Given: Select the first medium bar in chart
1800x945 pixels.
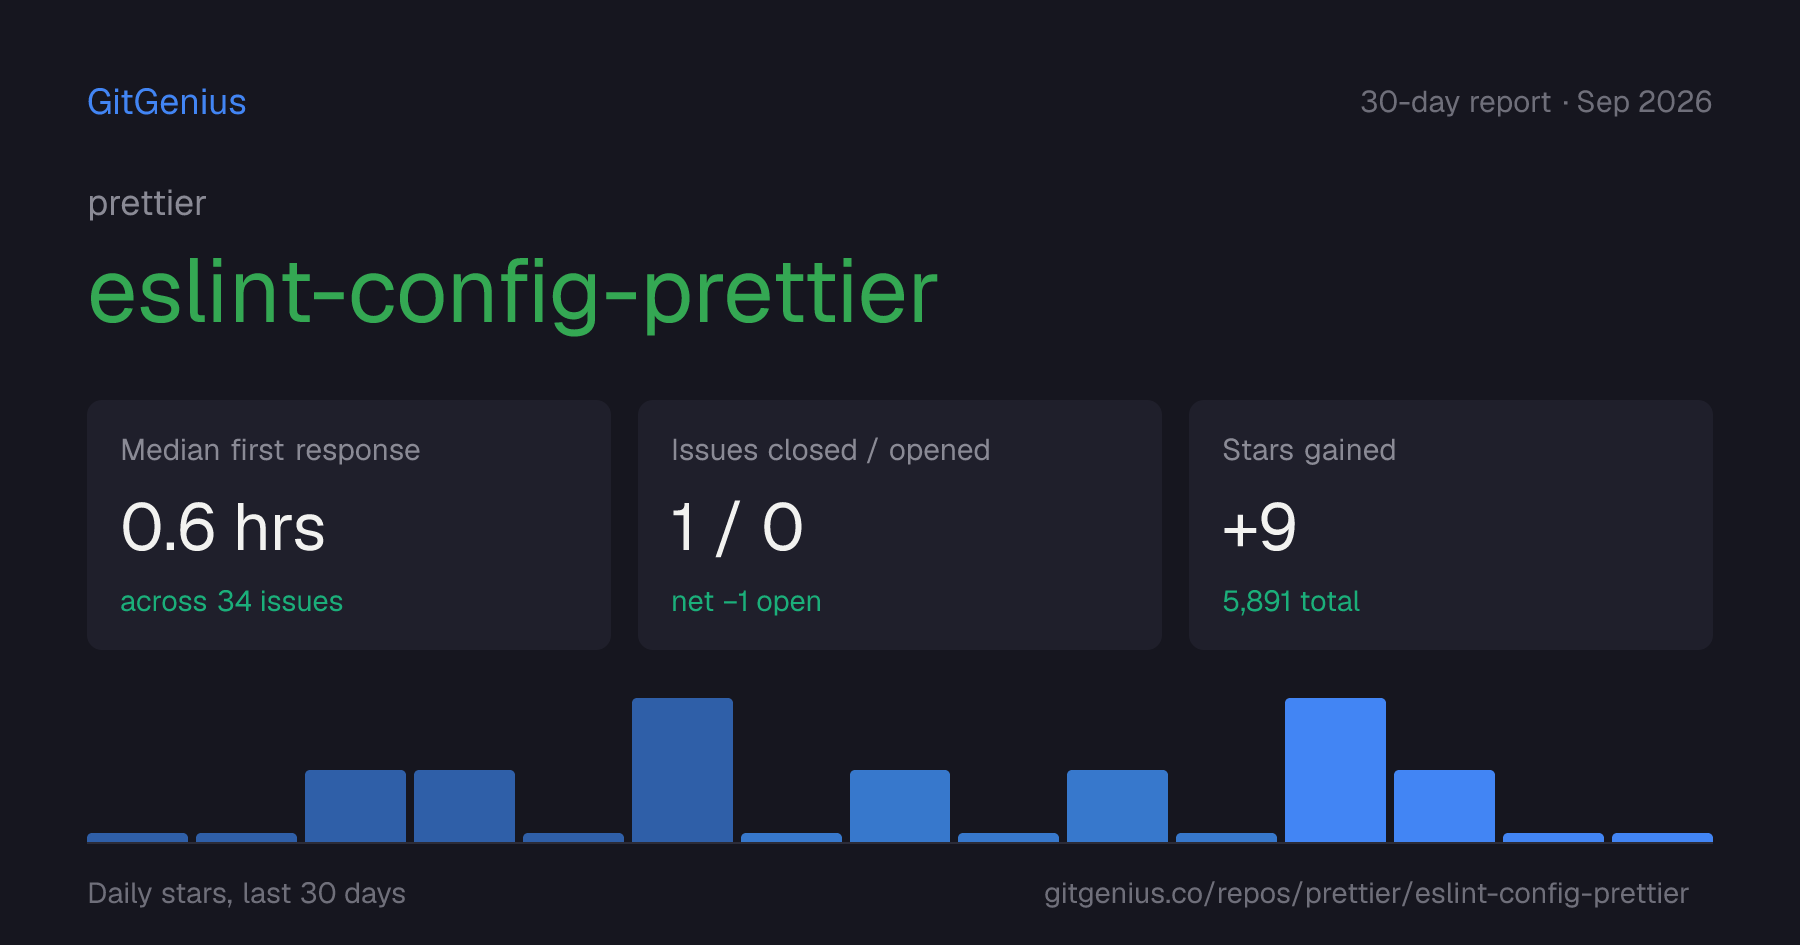Looking at the screenshot, I should click(355, 806).
